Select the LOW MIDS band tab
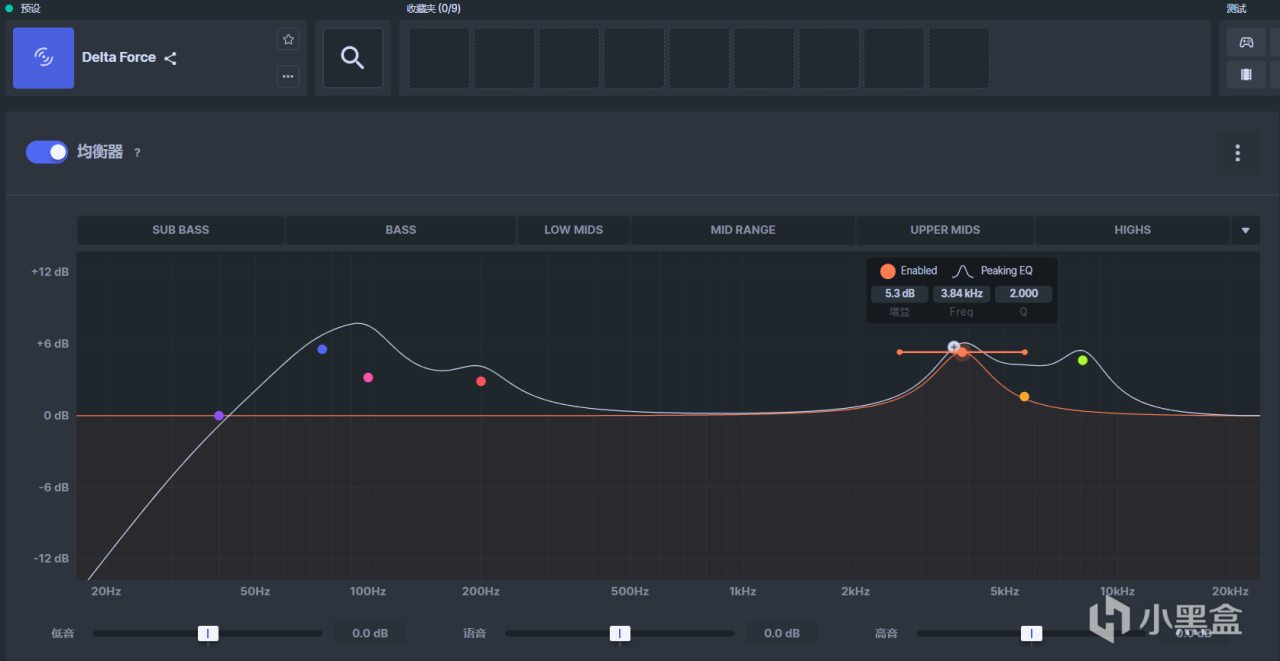 pos(573,230)
